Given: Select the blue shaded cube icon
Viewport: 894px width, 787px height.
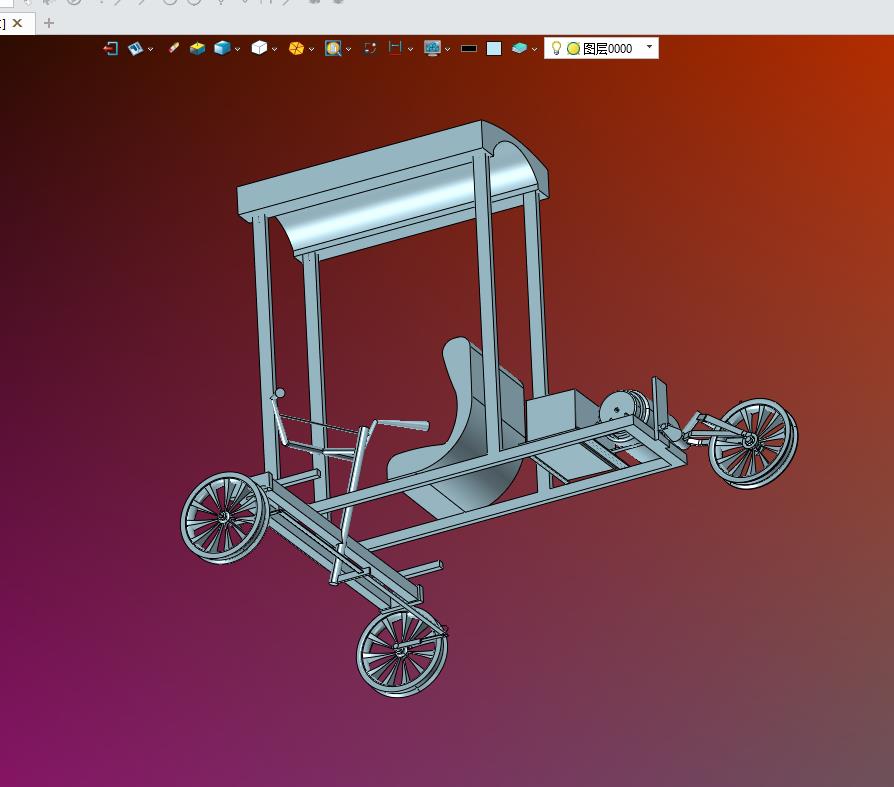Looking at the screenshot, I should [222, 48].
